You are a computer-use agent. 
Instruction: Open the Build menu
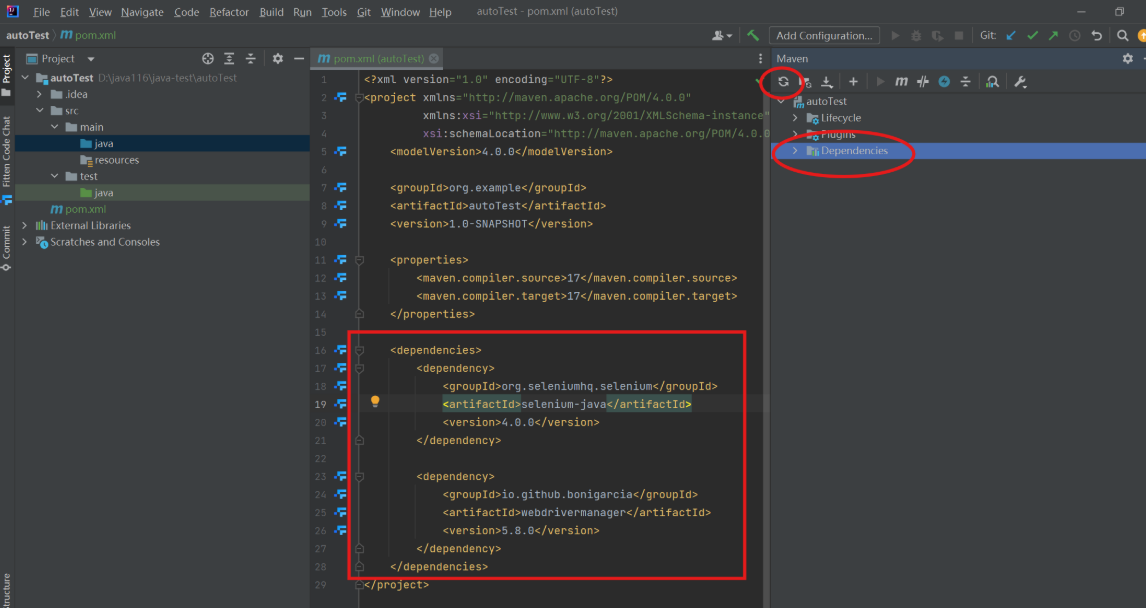tap(271, 12)
